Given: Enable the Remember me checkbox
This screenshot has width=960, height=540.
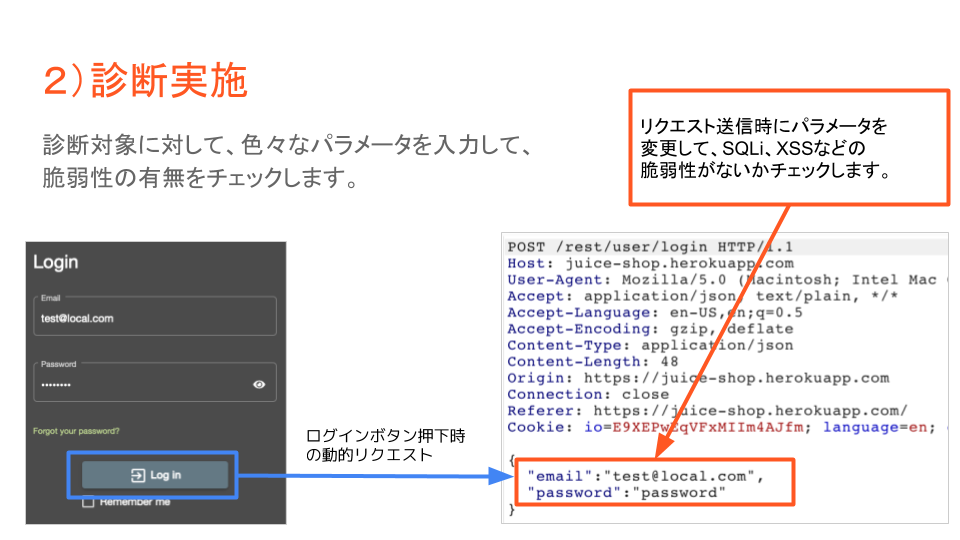Looking at the screenshot, I should (88, 502).
